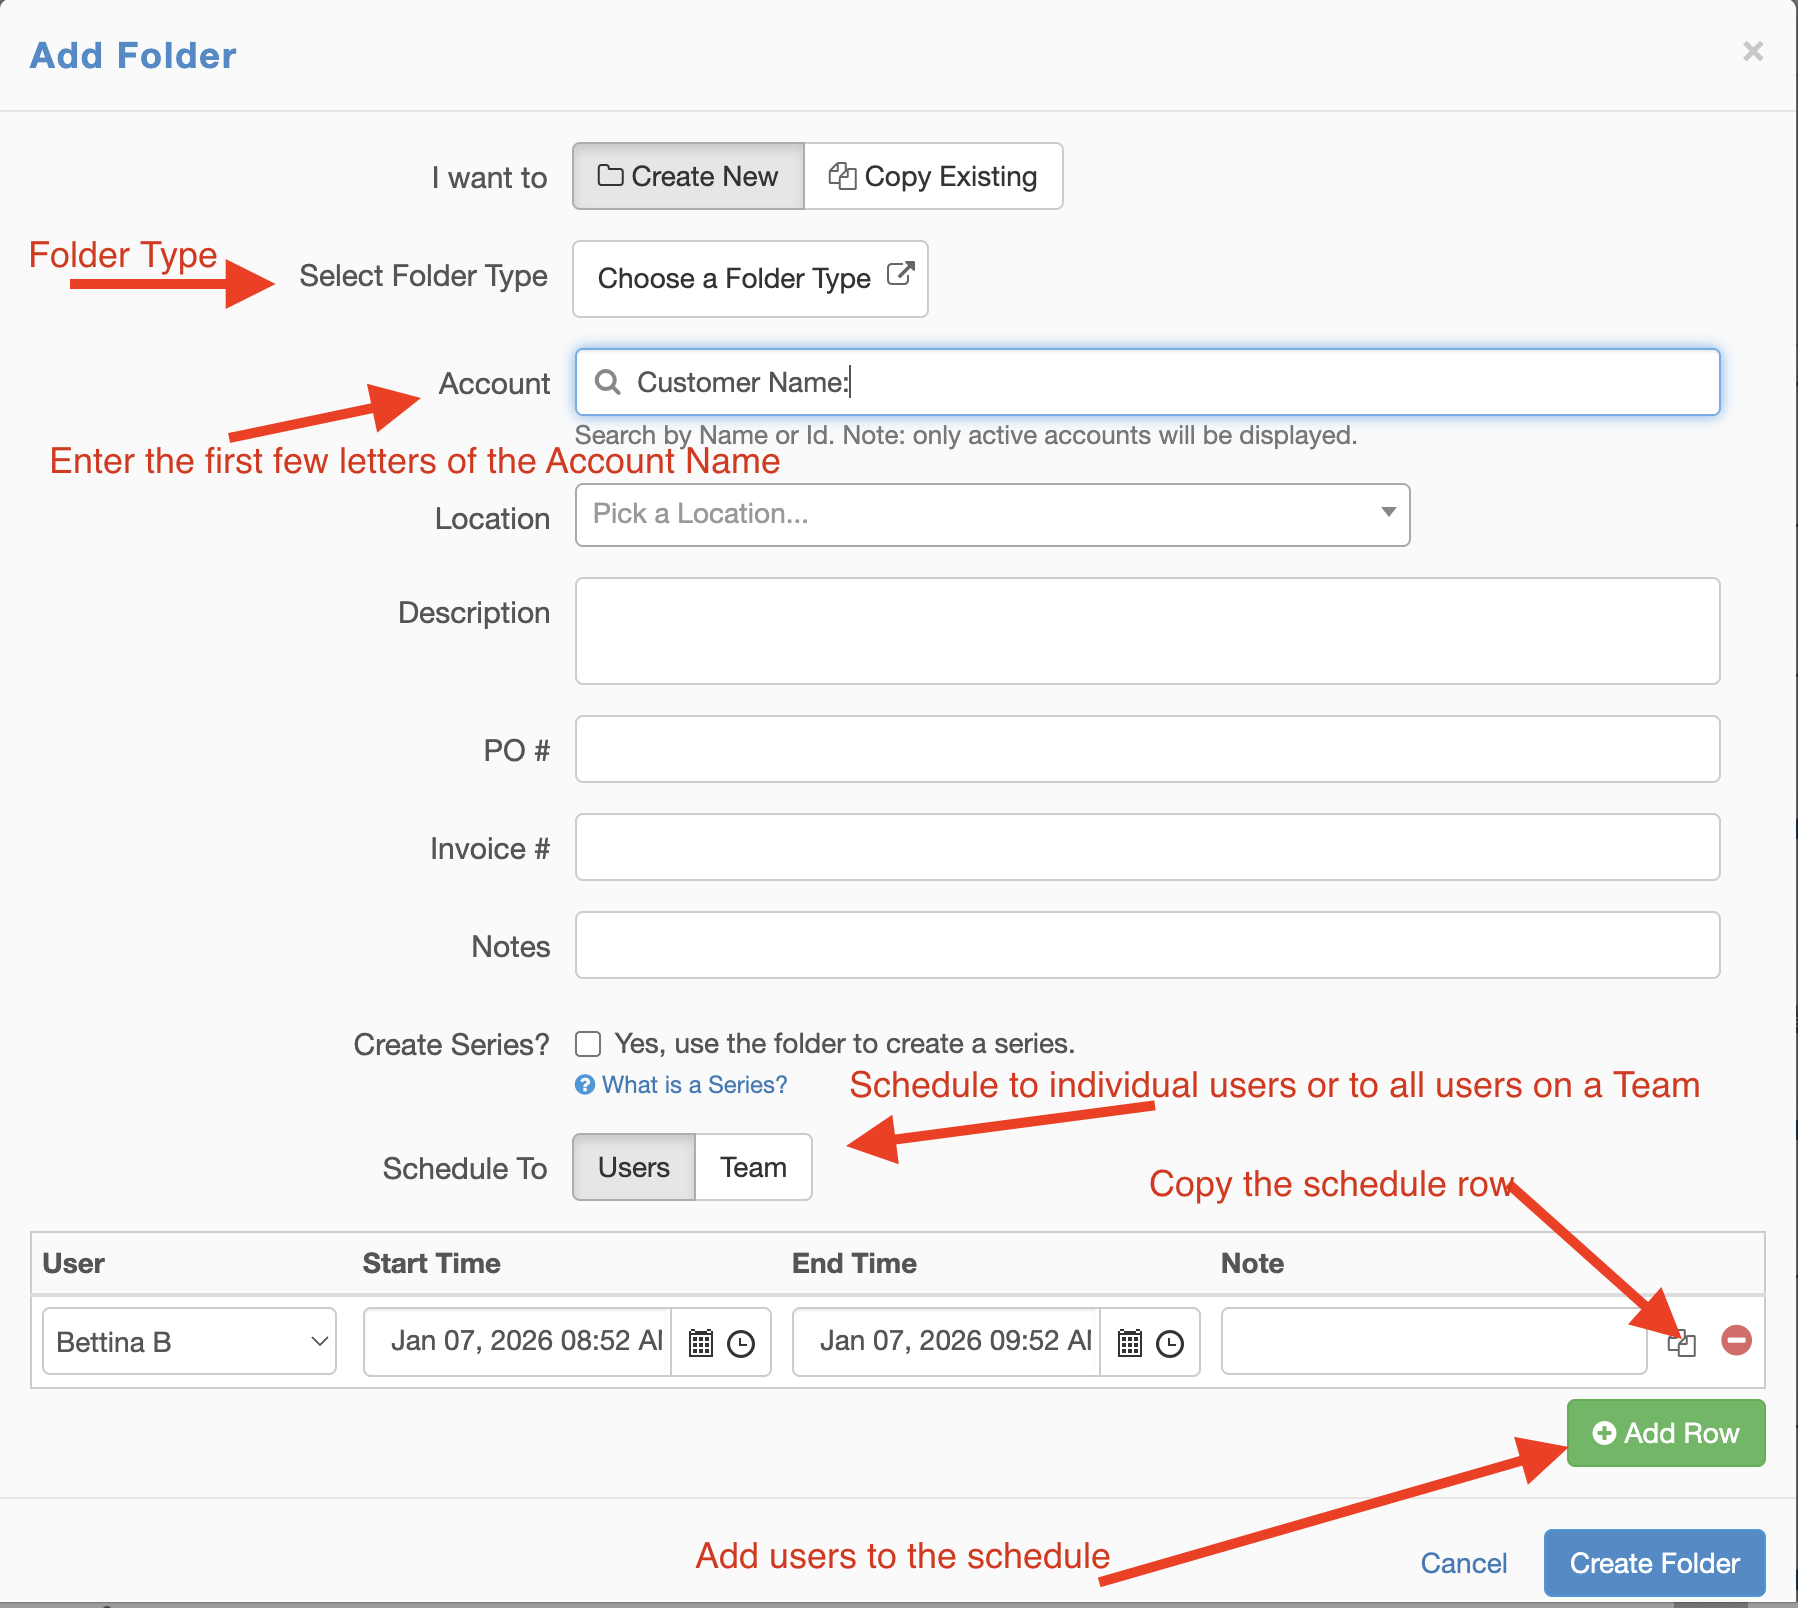This screenshot has height=1608, width=1798.
Task: Open the Bettina B user dropdown
Action: 189,1341
